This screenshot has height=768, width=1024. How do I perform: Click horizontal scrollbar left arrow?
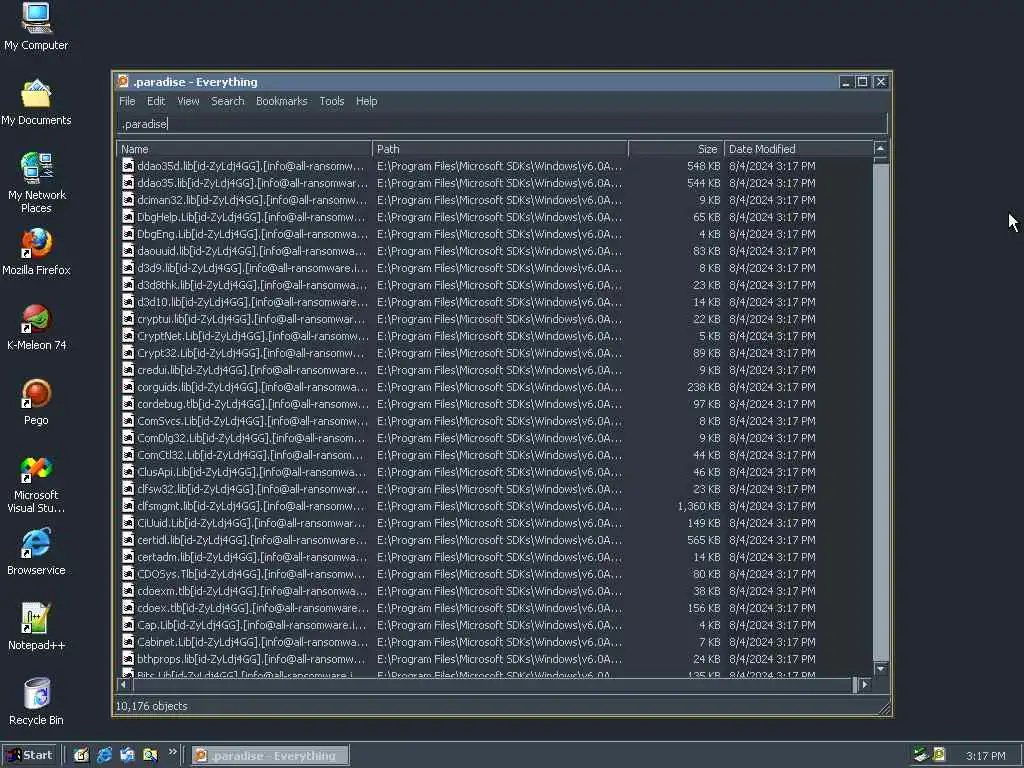tap(123, 684)
